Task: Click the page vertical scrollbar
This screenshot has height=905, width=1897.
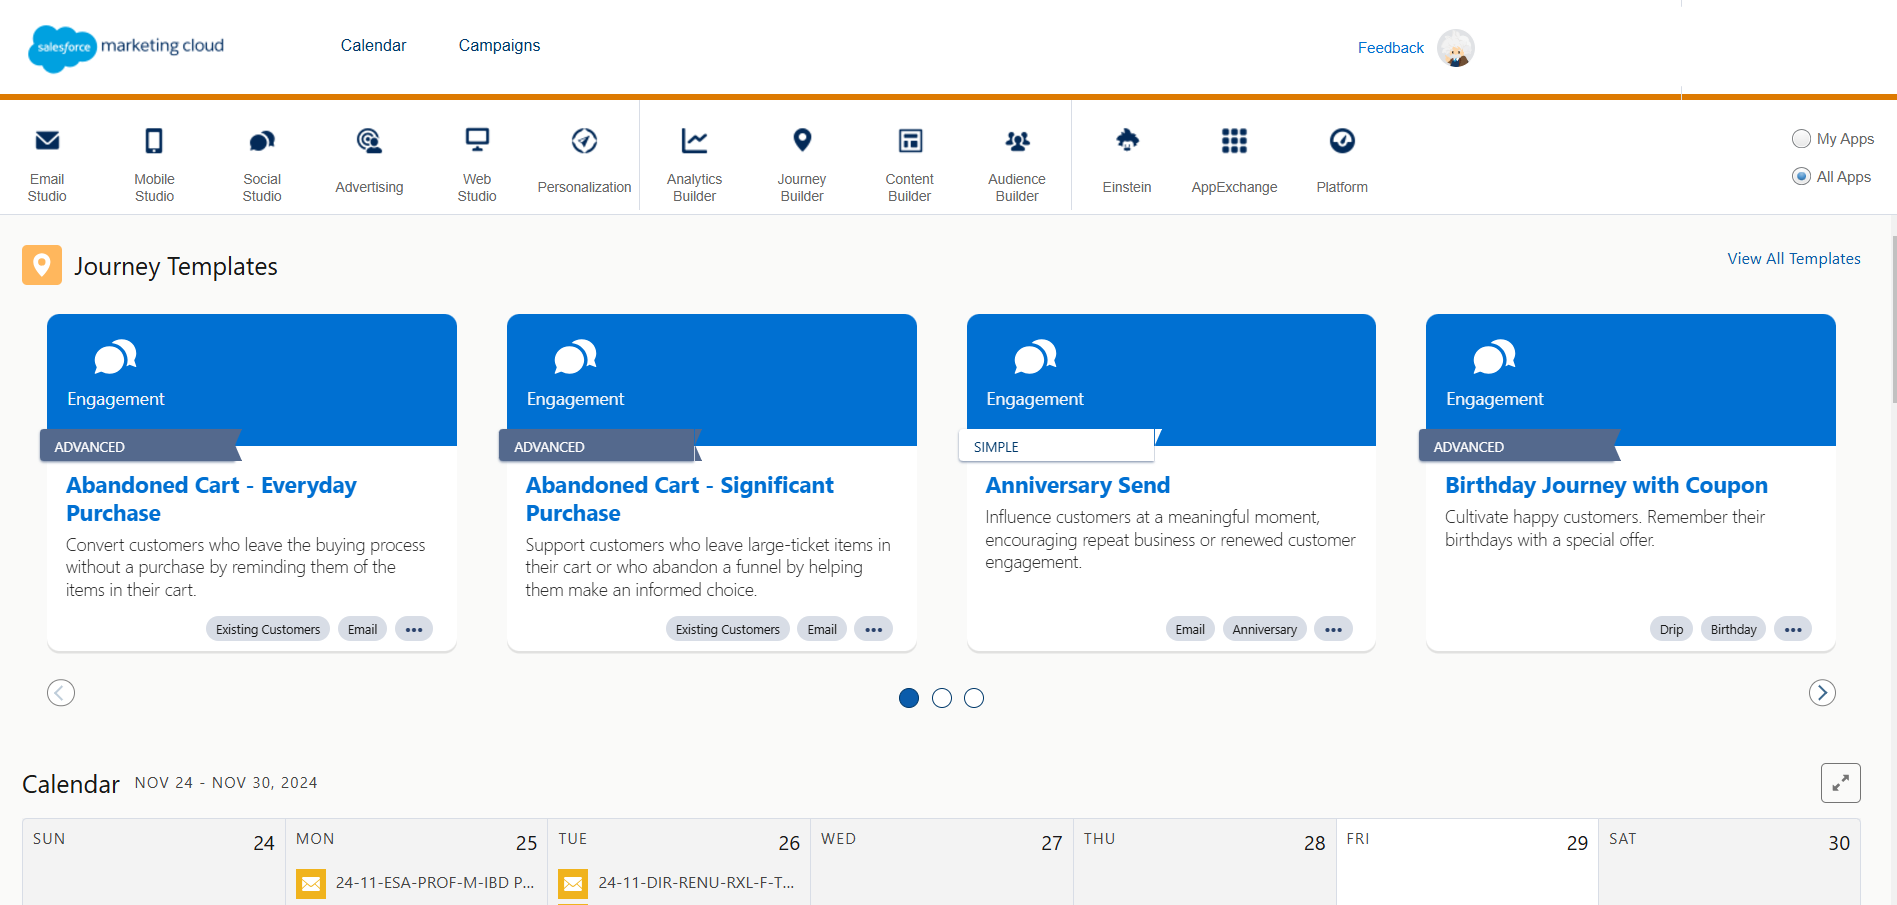Action: tap(1893, 320)
